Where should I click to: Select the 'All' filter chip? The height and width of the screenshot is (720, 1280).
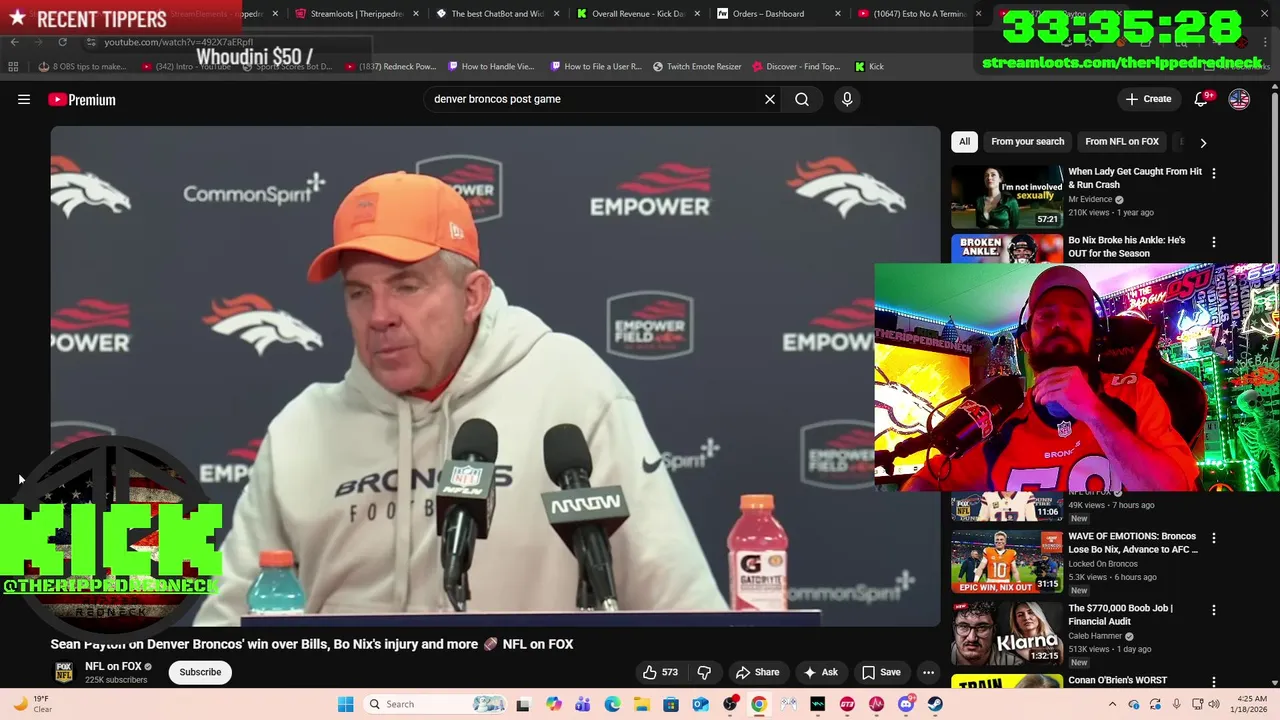click(x=964, y=142)
